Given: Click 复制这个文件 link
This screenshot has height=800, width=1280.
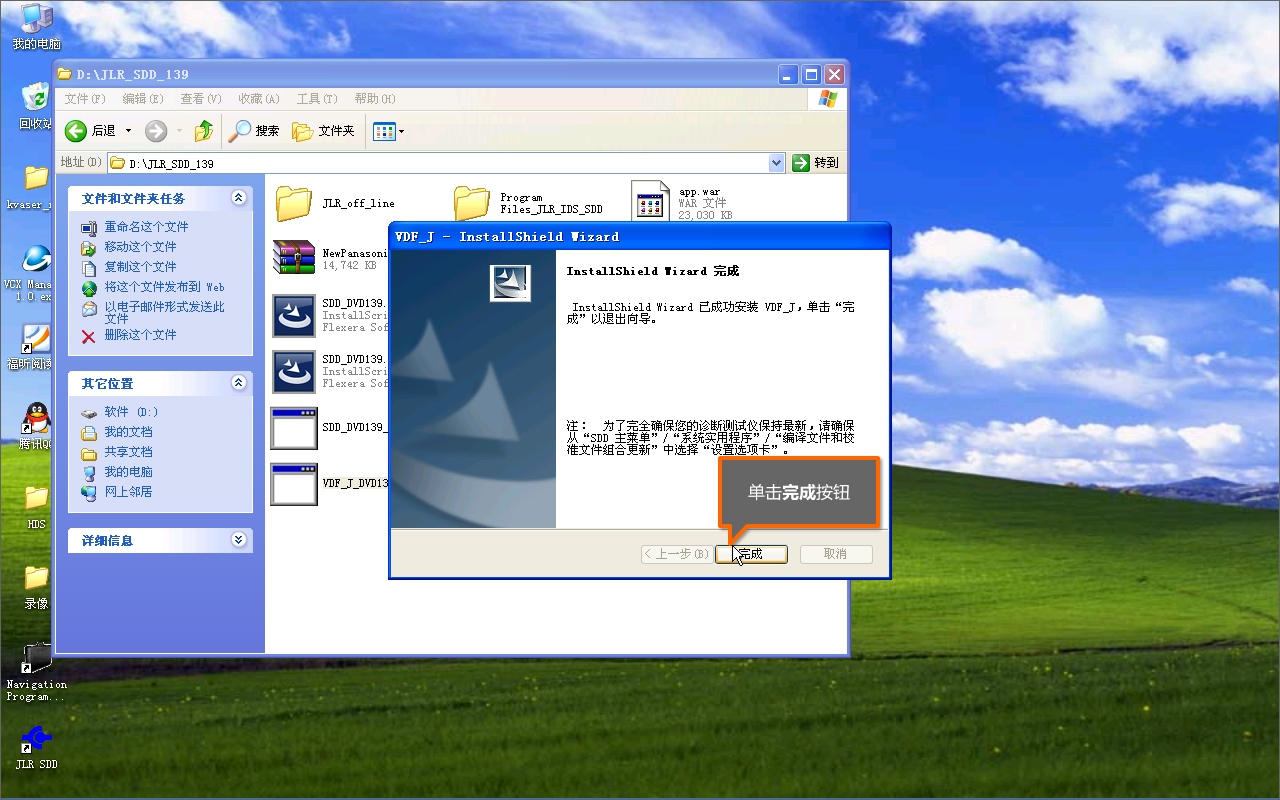Looking at the screenshot, I should tap(140, 267).
